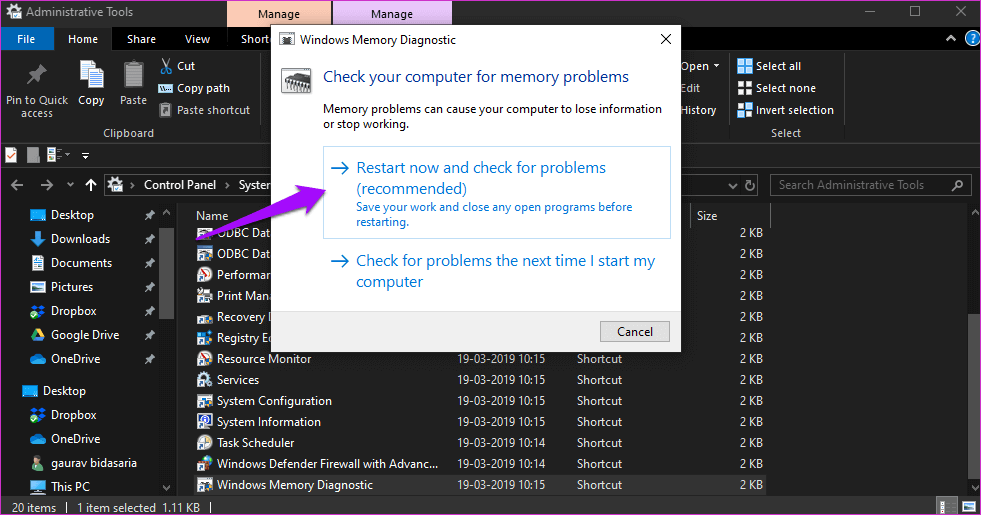Viewport: 981px width, 515px height.
Task: Click the Paste ribbon icon
Action: (133, 75)
